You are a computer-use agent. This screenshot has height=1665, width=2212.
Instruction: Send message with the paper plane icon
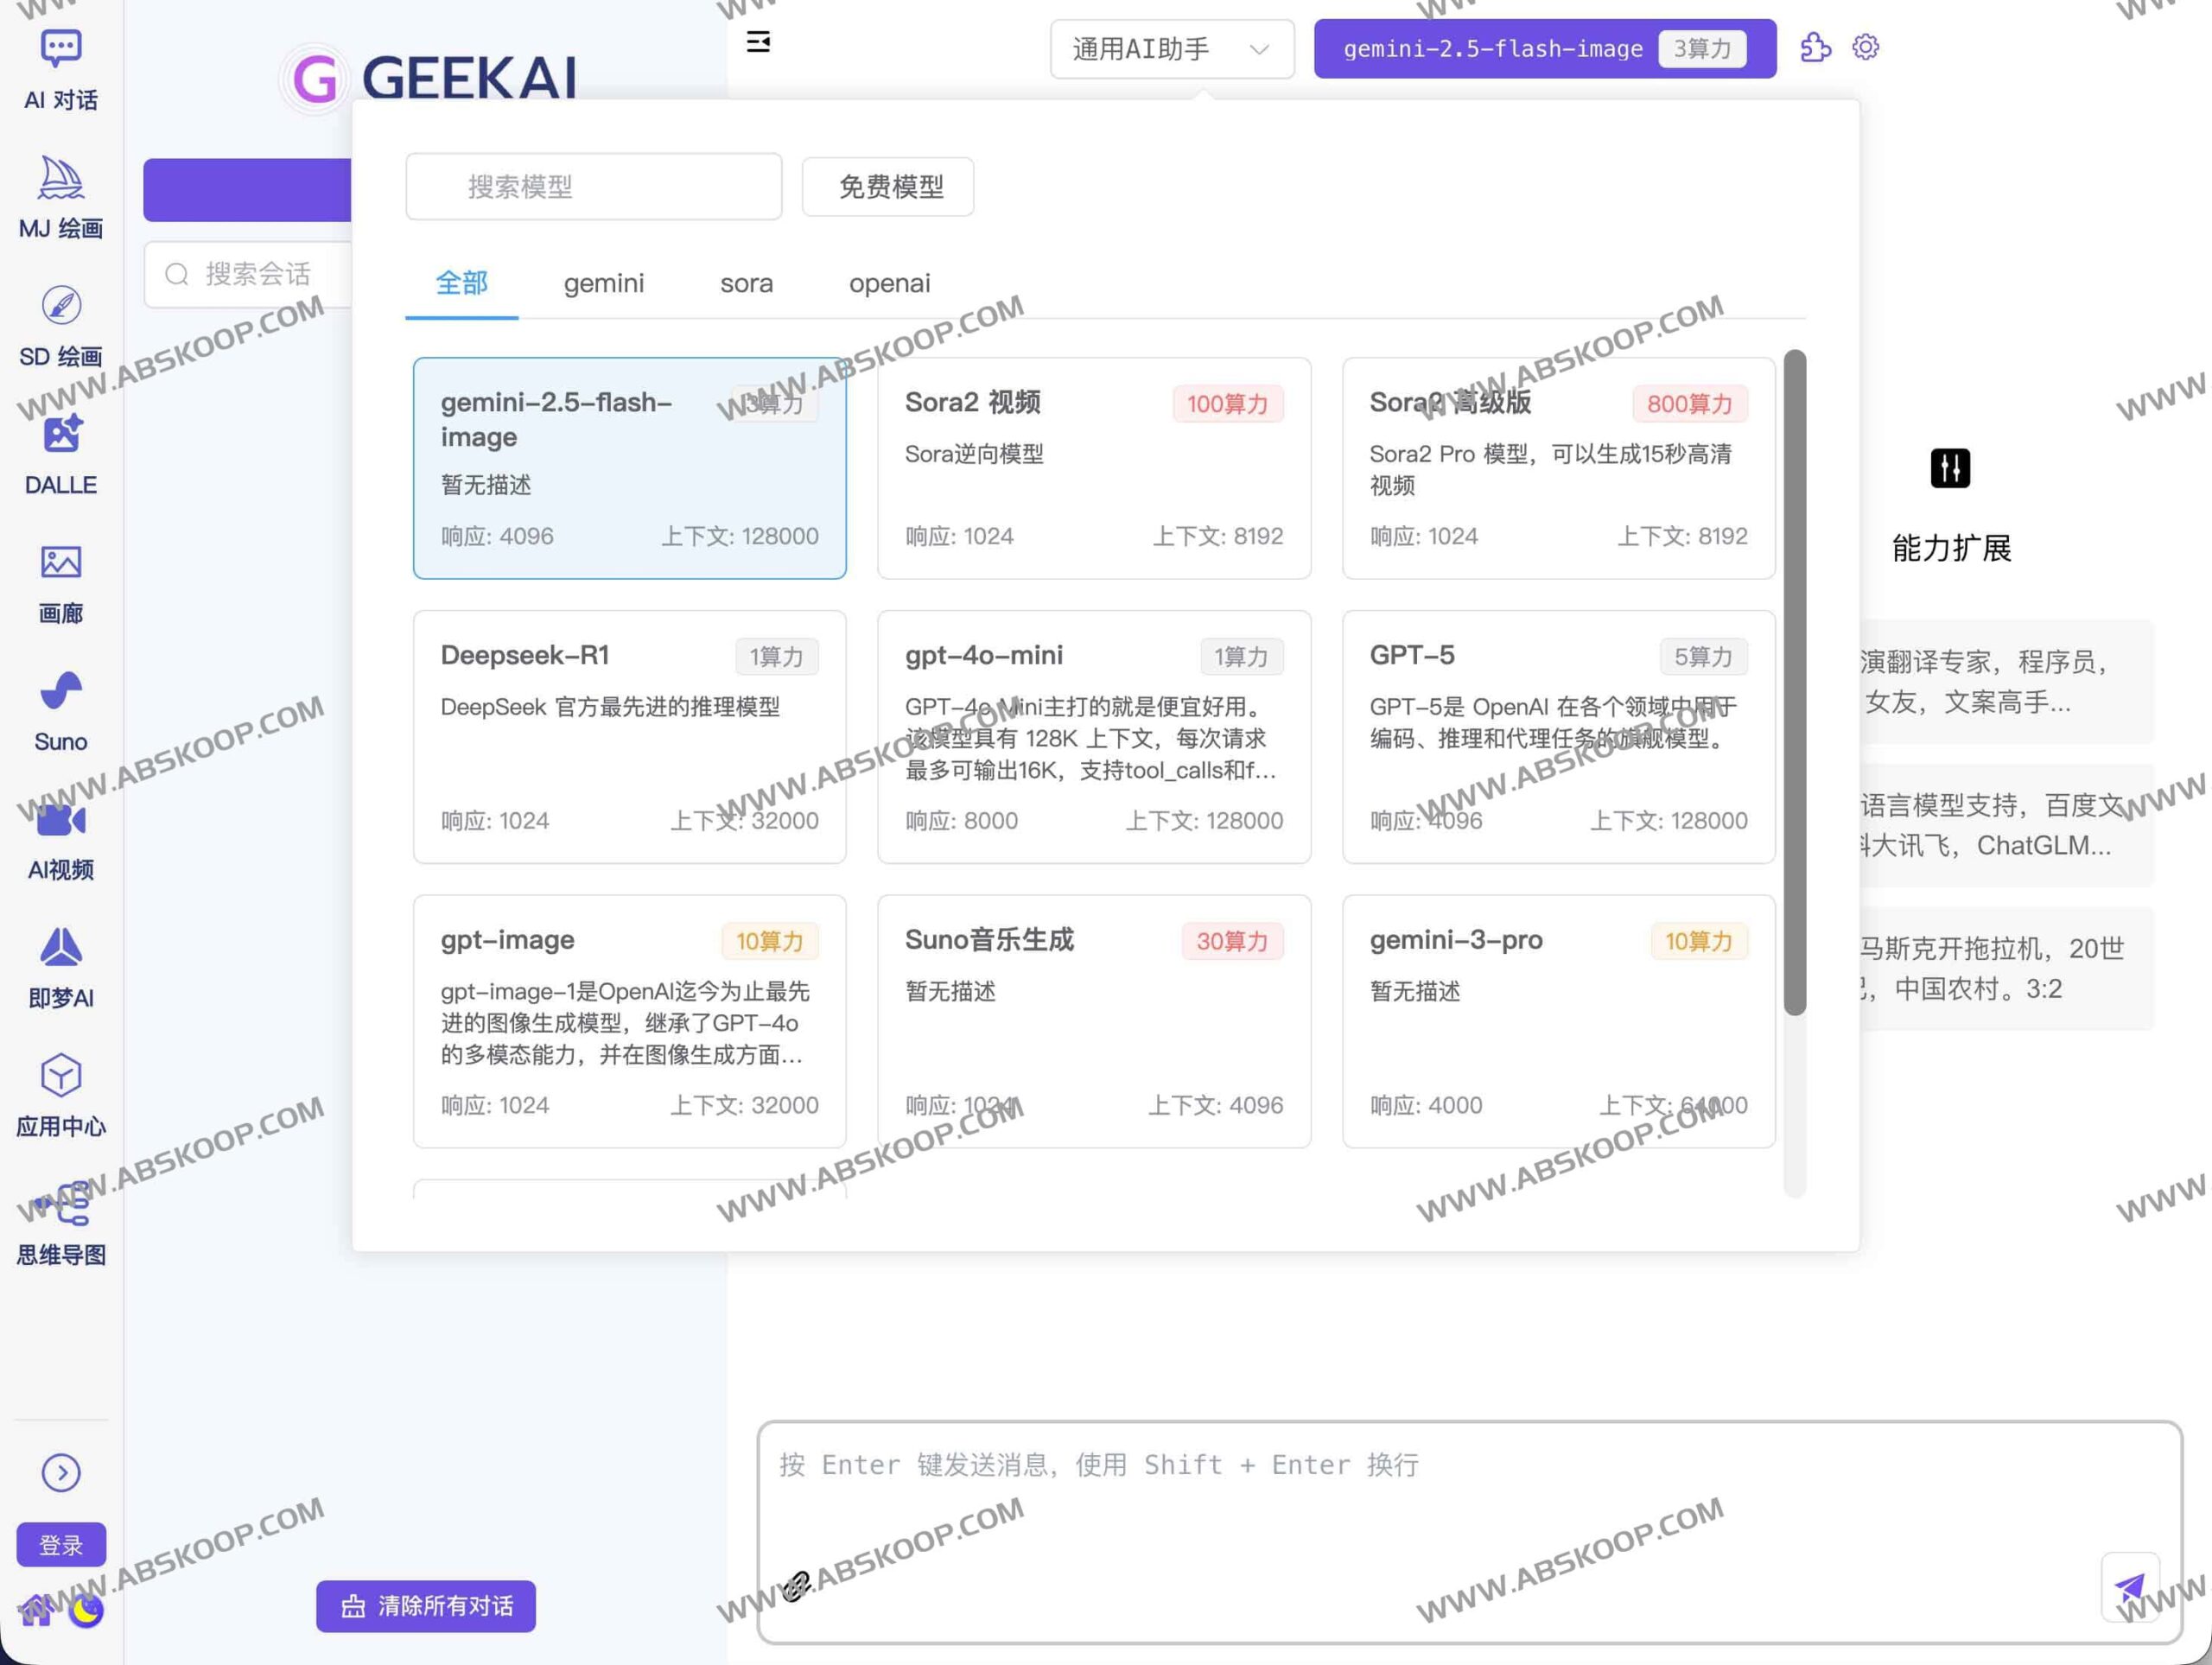2131,1588
